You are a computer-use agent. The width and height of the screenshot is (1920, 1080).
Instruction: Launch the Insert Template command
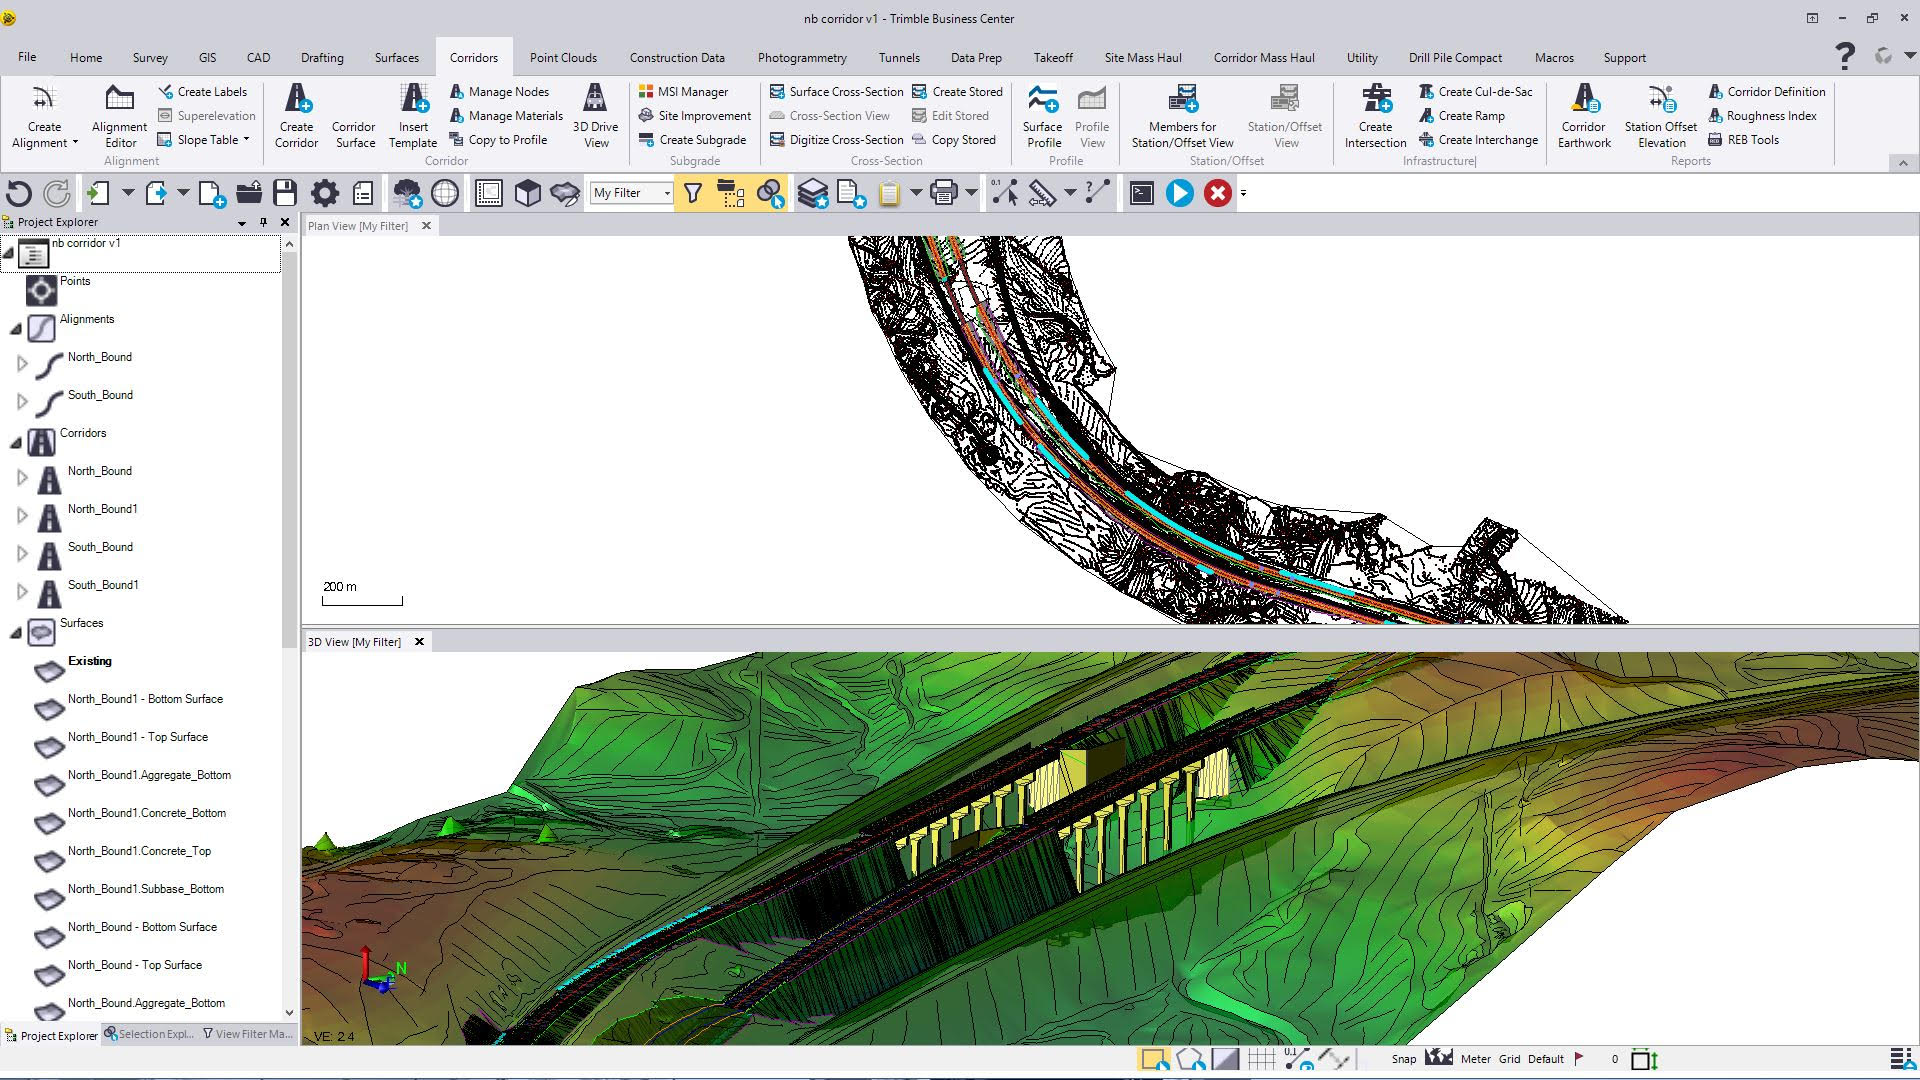point(413,116)
